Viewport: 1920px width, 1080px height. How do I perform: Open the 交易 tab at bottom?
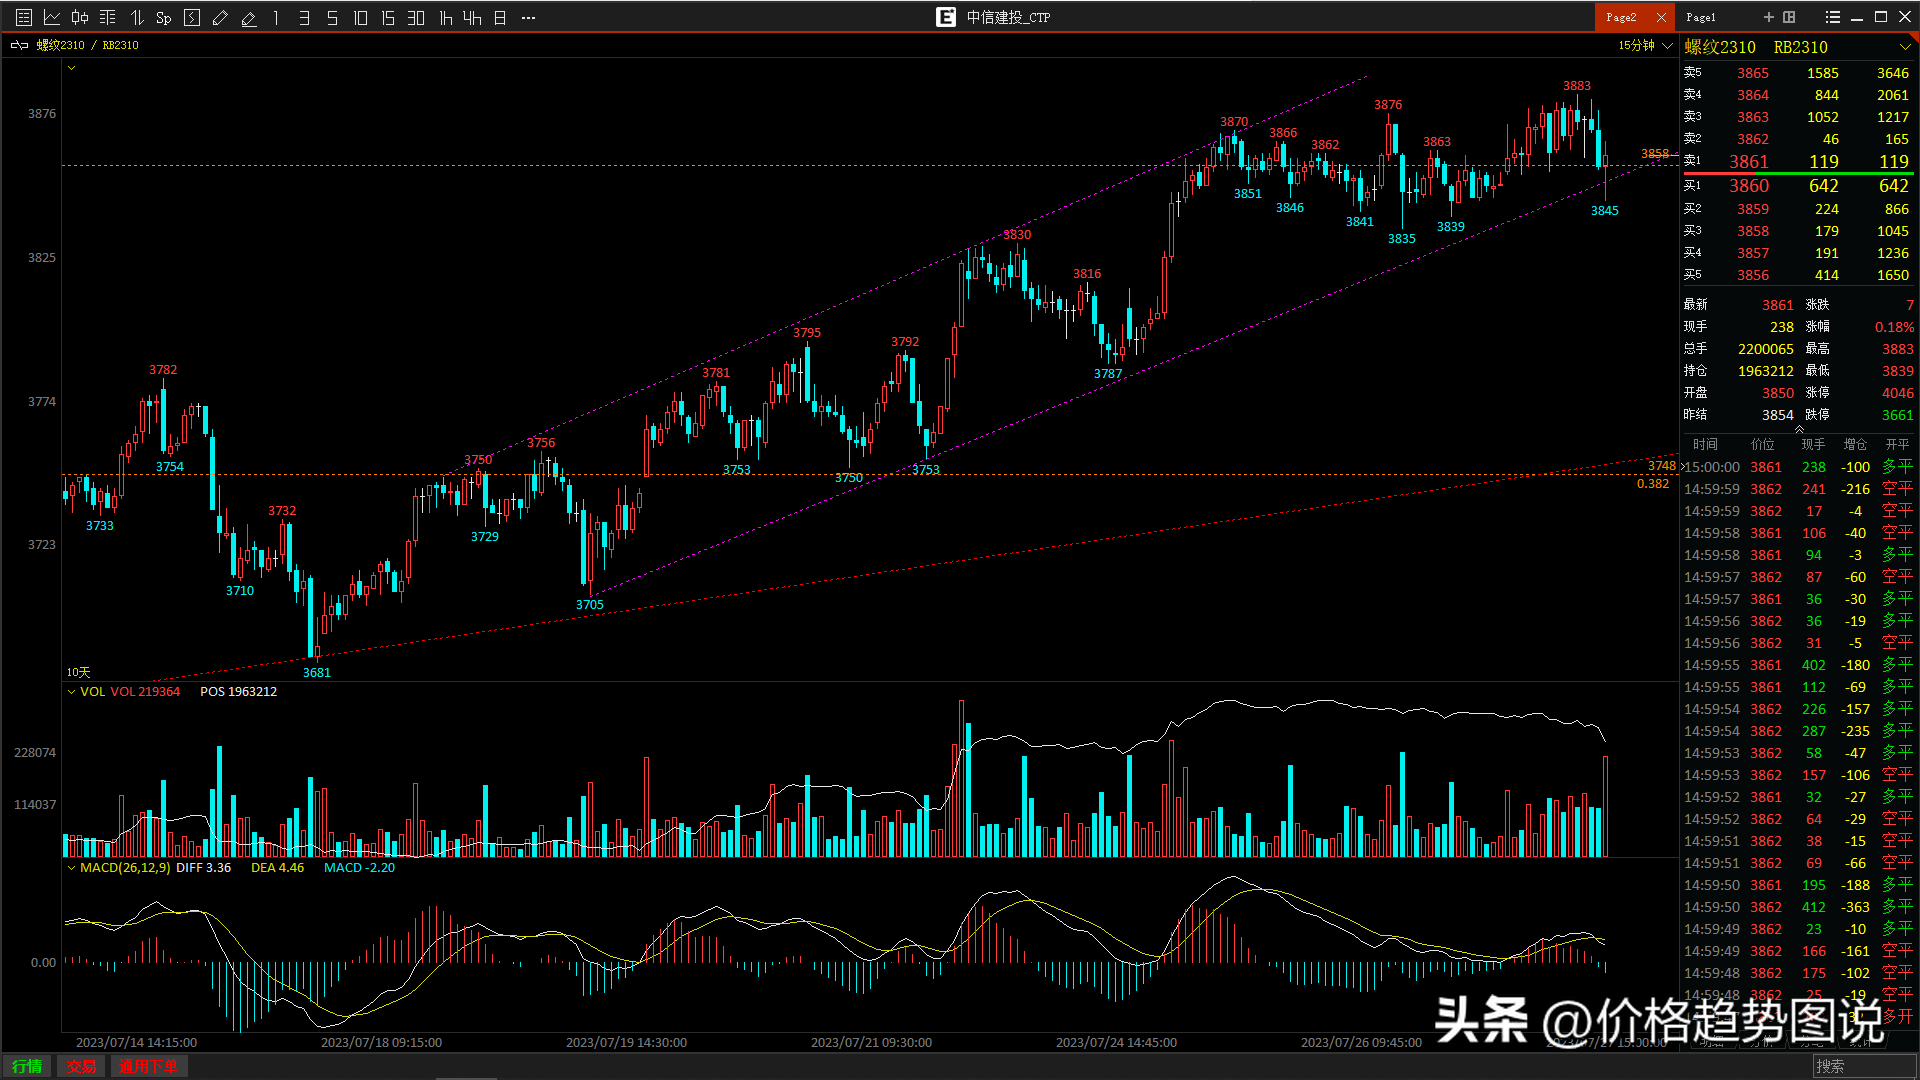pos(81,1066)
